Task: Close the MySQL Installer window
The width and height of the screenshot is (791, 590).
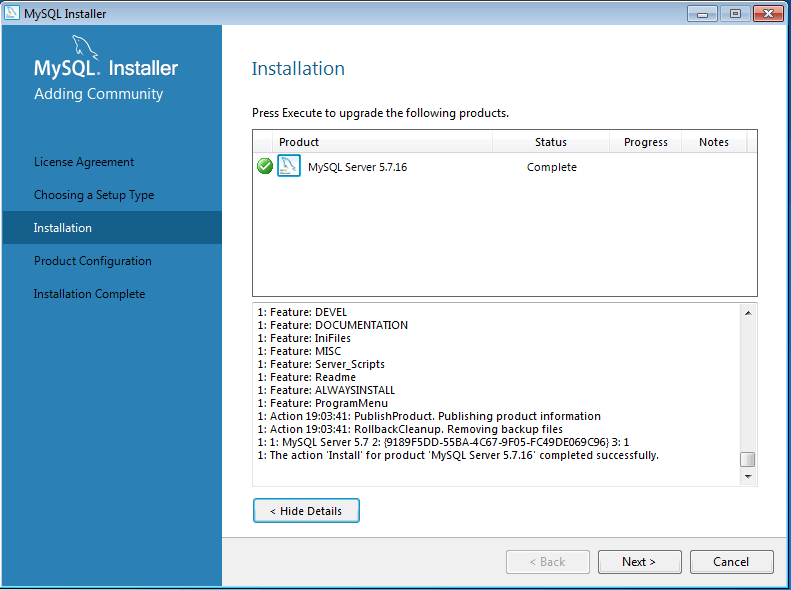Action: pyautogui.click(x=768, y=14)
